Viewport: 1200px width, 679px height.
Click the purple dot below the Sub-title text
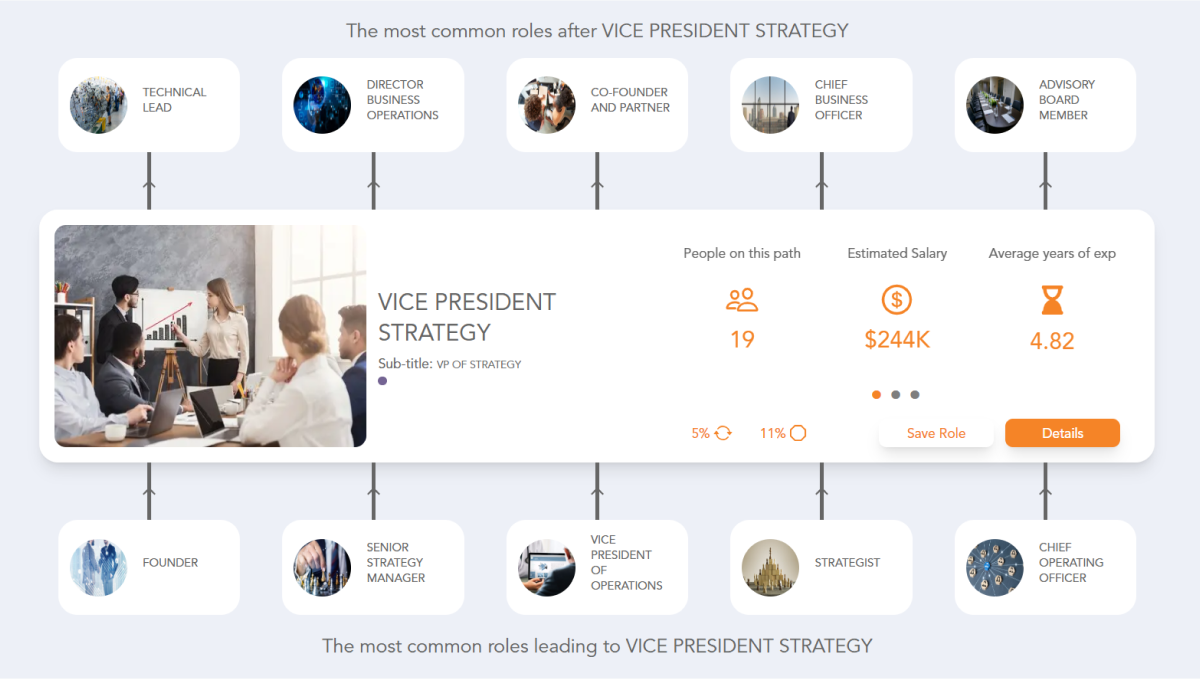(x=382, y=381)
